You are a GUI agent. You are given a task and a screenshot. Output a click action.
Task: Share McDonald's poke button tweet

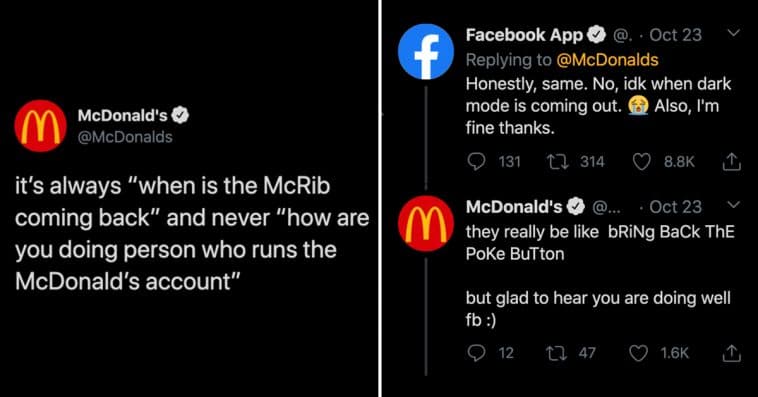click(731, 353)
